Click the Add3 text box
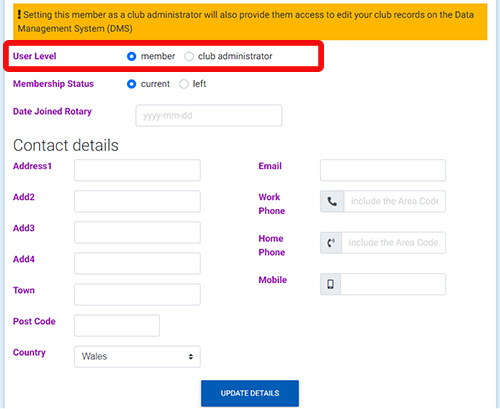Image resolution: width=500 pixels, height=409 pixels. point(137,232)
